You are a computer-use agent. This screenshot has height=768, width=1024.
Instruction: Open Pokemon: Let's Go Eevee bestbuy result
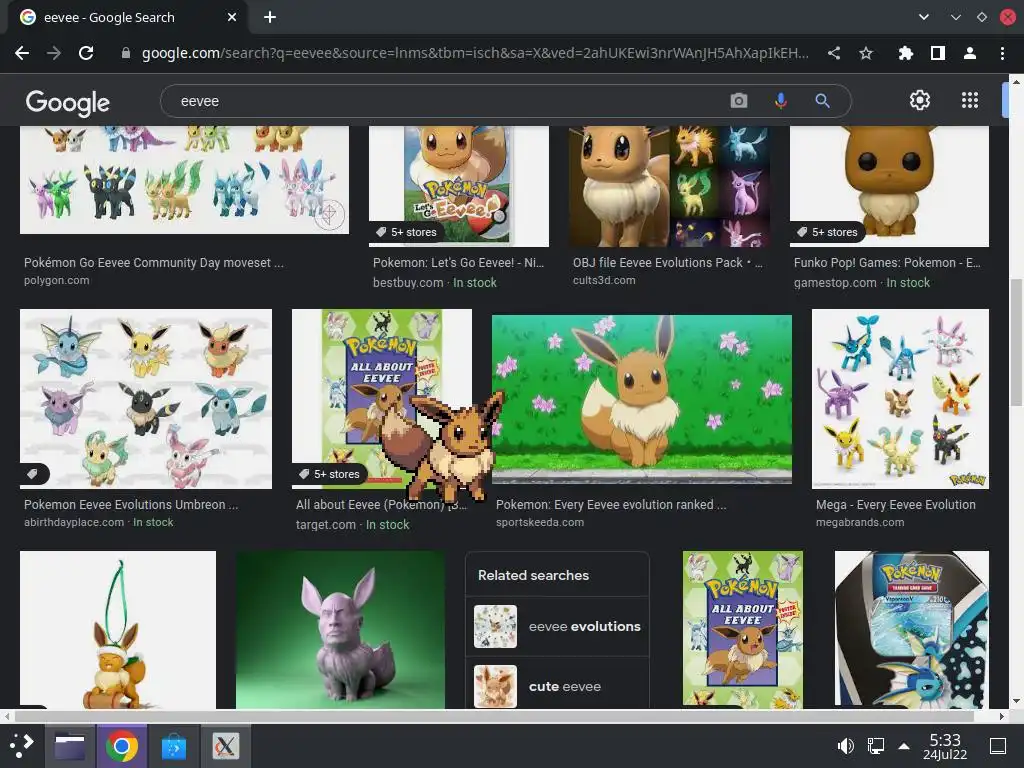(458, 263)
